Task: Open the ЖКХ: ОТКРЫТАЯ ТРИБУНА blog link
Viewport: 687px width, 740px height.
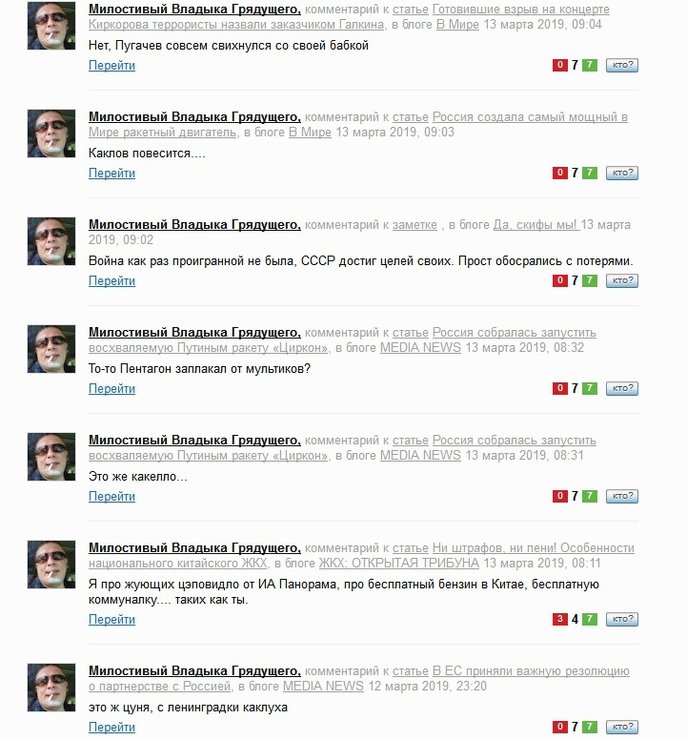Action: point(399,563)
